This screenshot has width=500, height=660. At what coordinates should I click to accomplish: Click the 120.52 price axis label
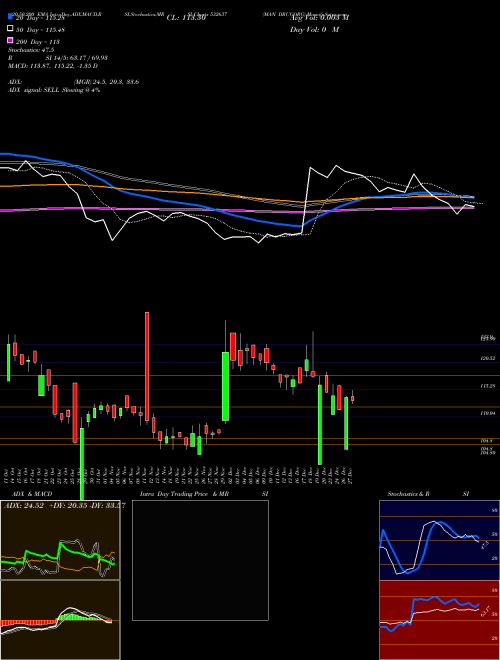(488, 358)
